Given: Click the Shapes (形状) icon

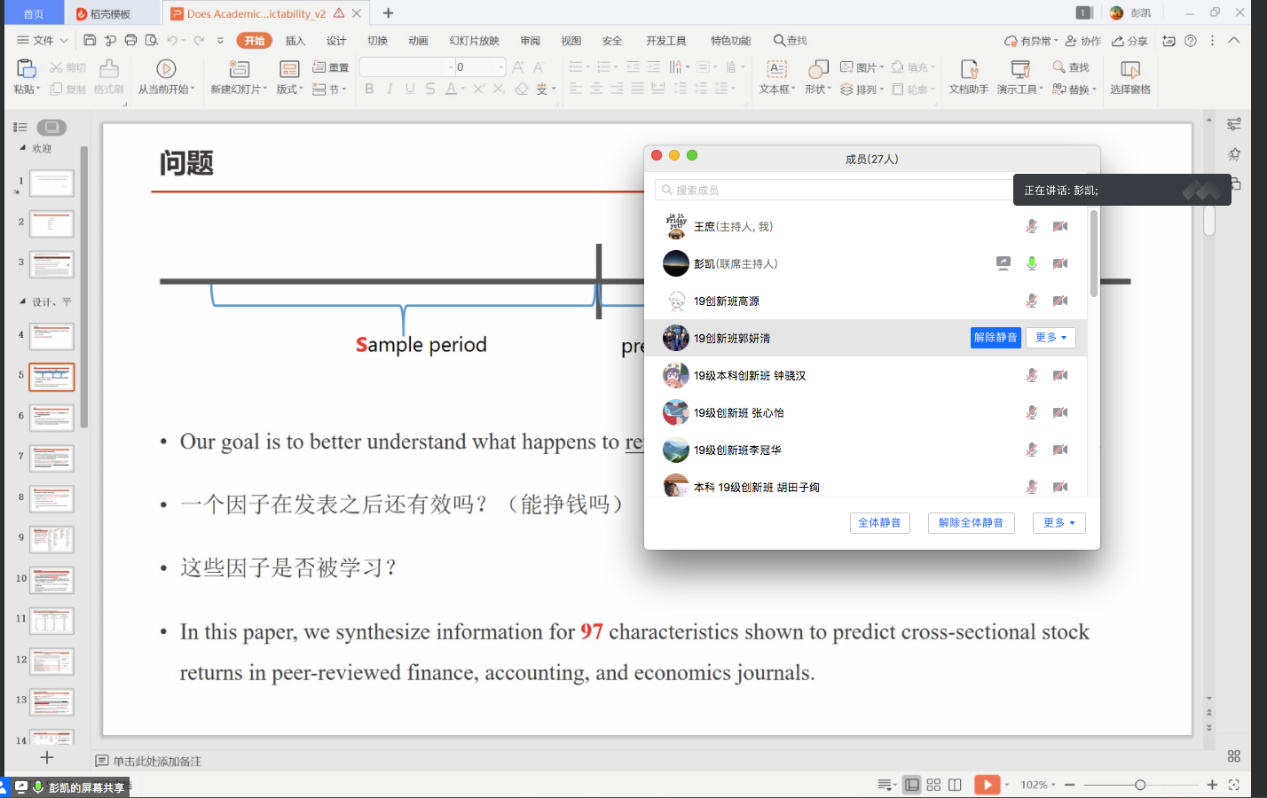Looking at the screenshot, I should click(817, 69).
